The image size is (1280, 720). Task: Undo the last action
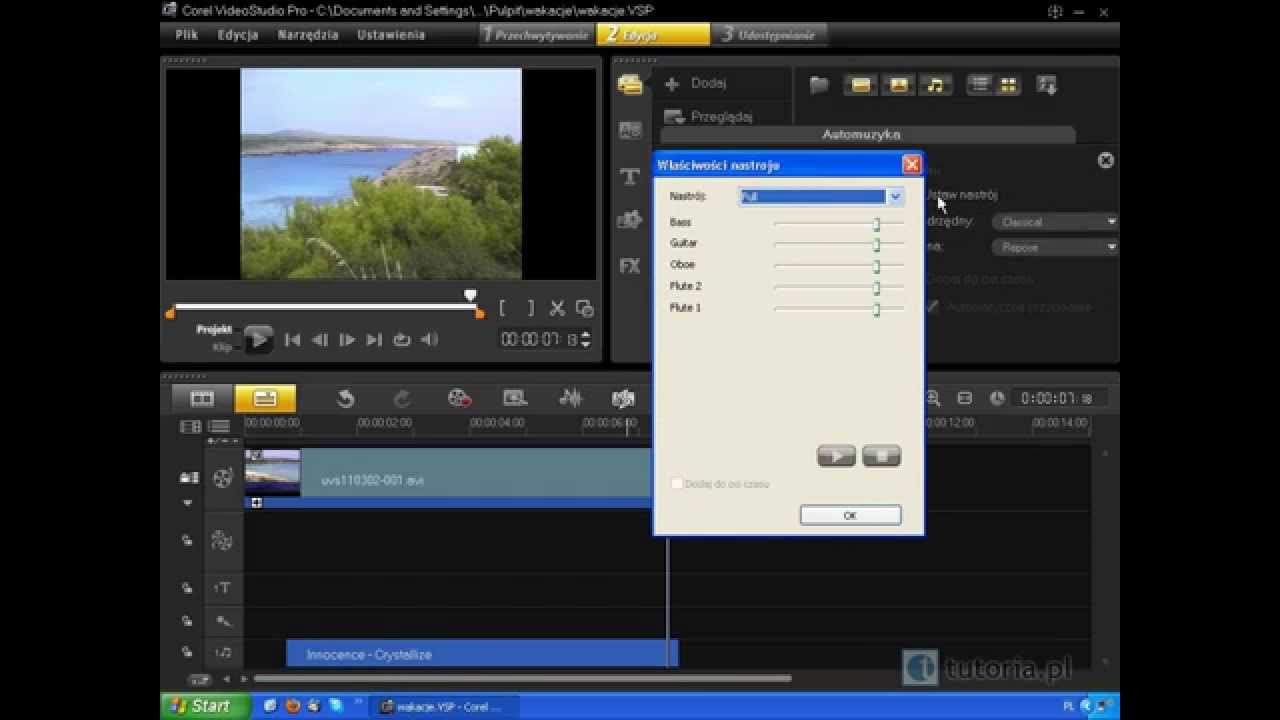(345, 398)
